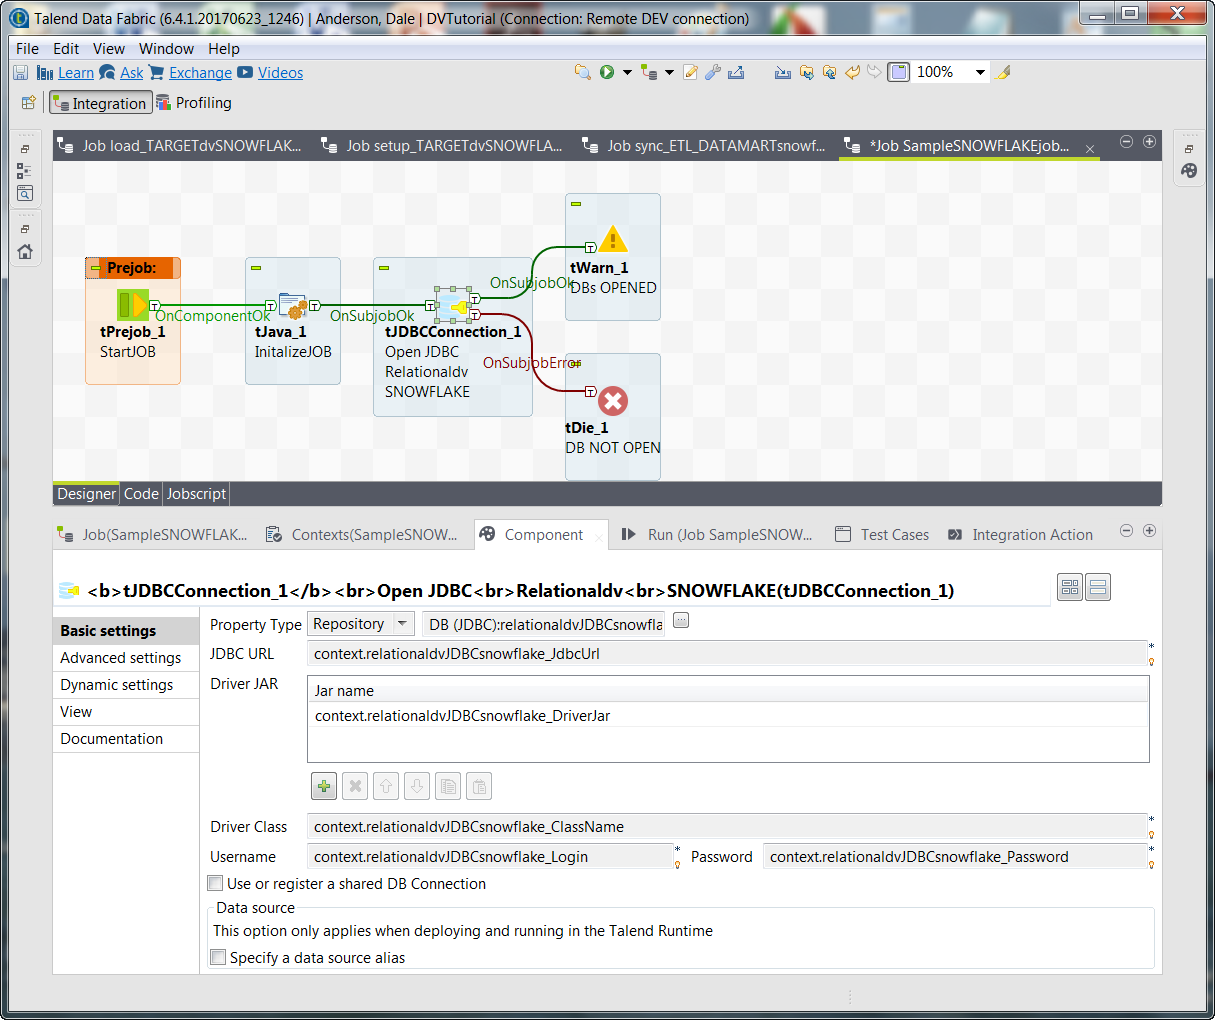
Task: Open the Learn link
Action: click(x=75, y=72)
